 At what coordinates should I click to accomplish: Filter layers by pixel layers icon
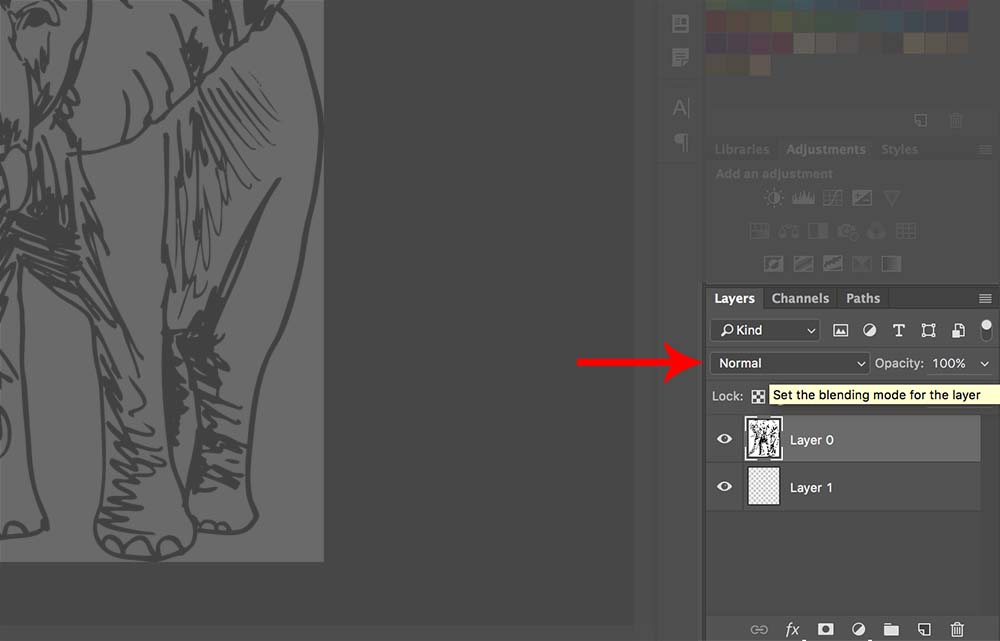coord(840,330)
